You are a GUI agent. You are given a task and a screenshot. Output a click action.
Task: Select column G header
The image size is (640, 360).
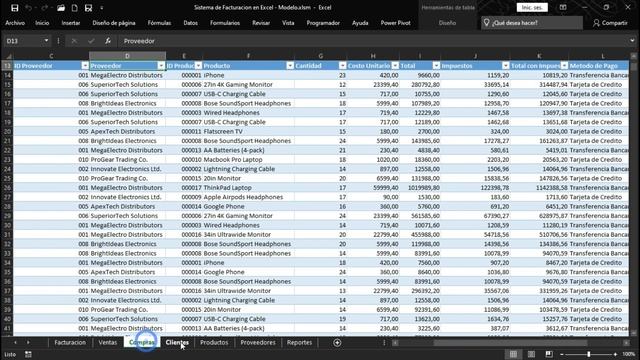[x=320, y=56]
